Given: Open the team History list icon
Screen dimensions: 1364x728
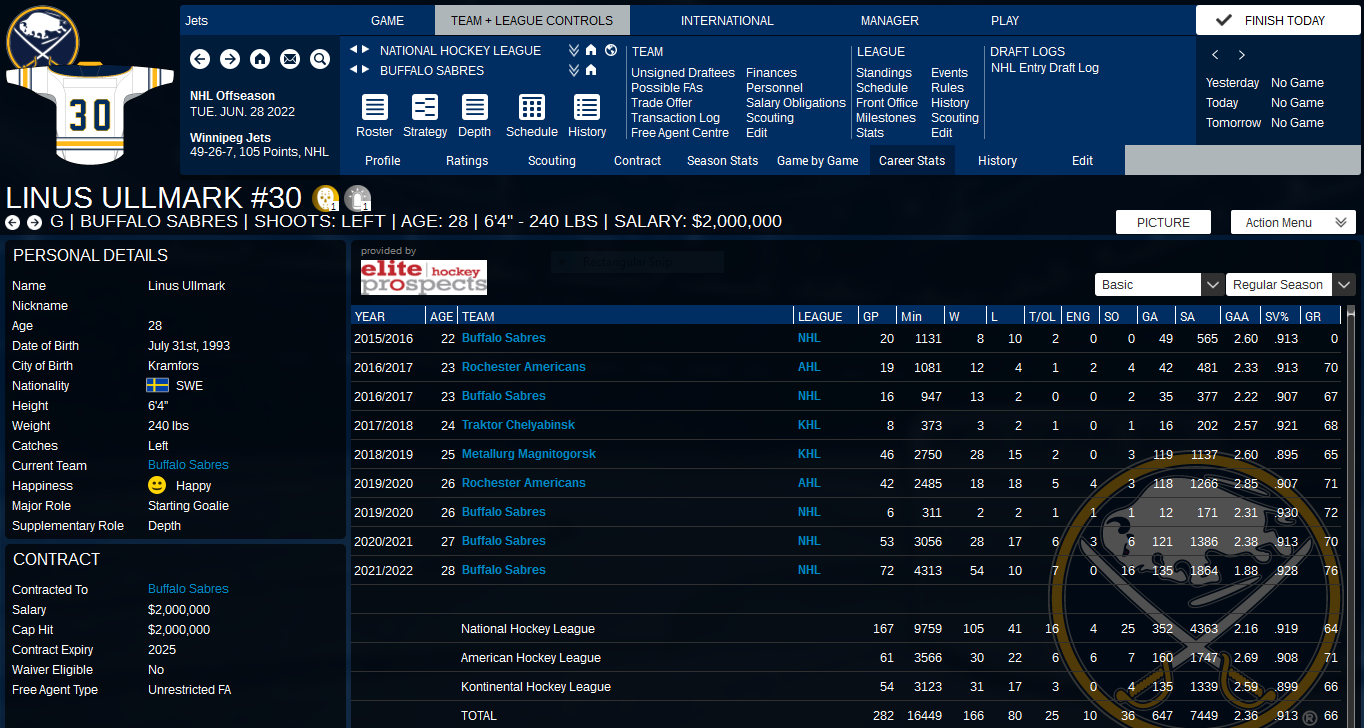Looking at the screenshot, I should [x=587, y=107].
